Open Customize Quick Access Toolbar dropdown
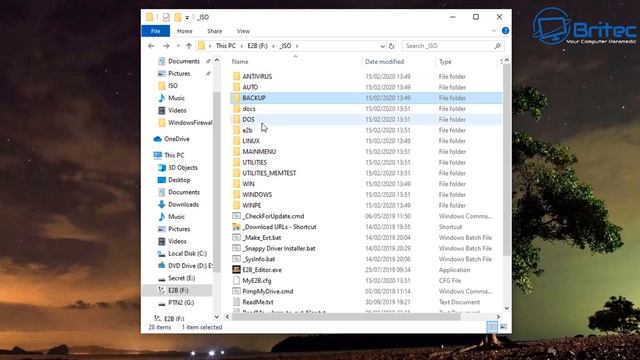 click(x=187, y=18)
